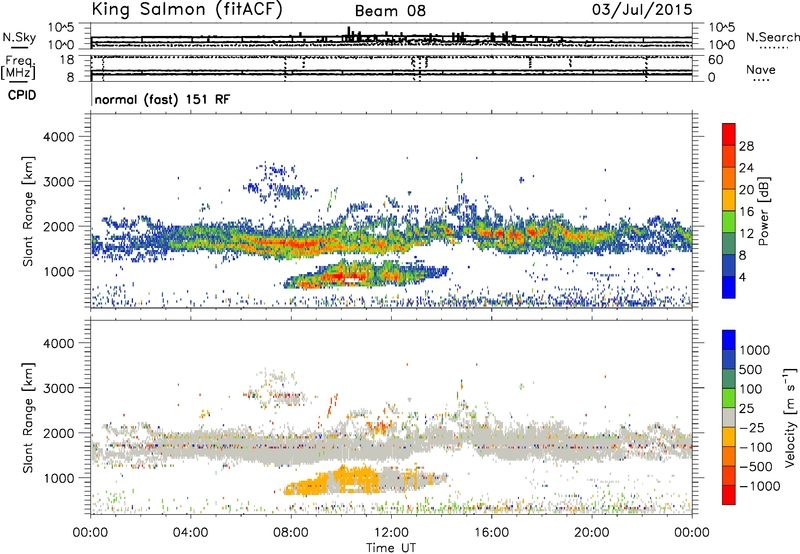
Task: Click the '12:00' time axis tick label
Action: pos(391,533)
